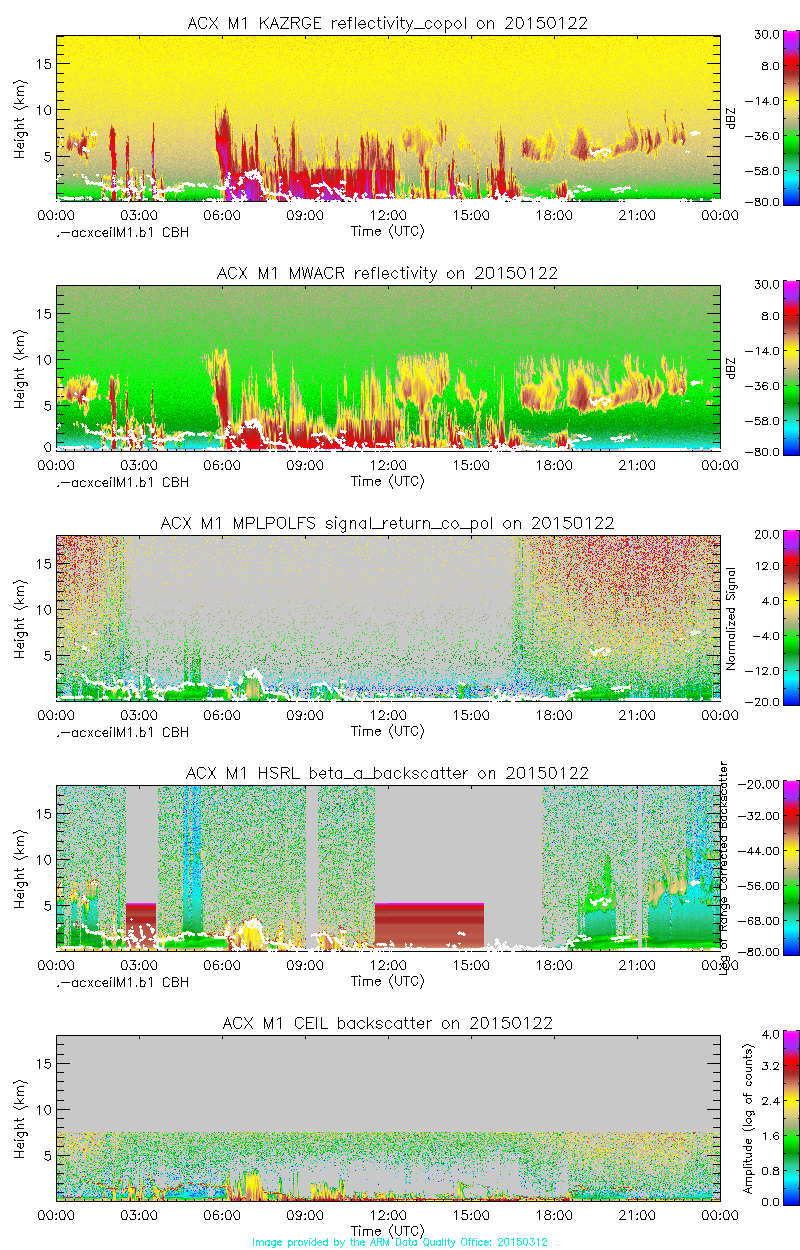Click the KAZRGE reflectivity_copol plot title
This screenshot has width=800, height=1250.
pos(387,23)
